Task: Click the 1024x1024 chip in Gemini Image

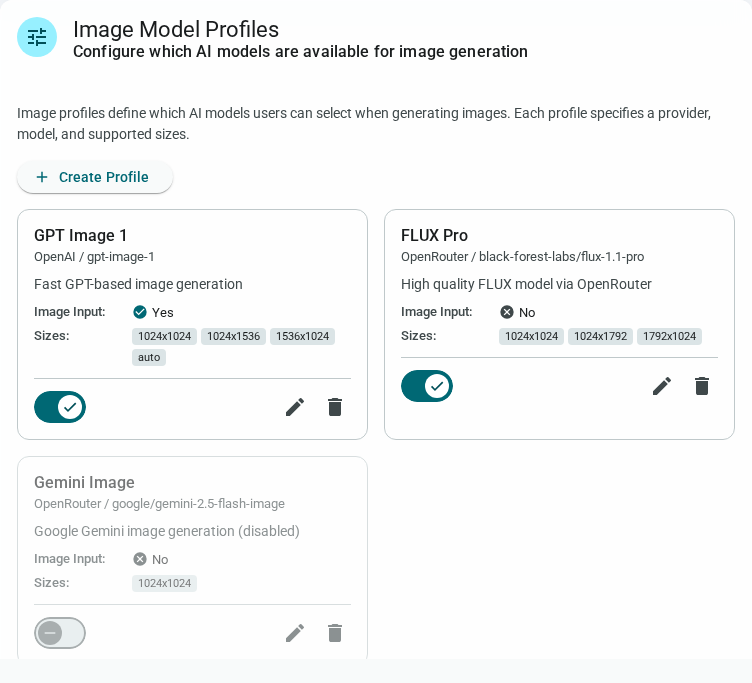Action: (x=164, y=583)
